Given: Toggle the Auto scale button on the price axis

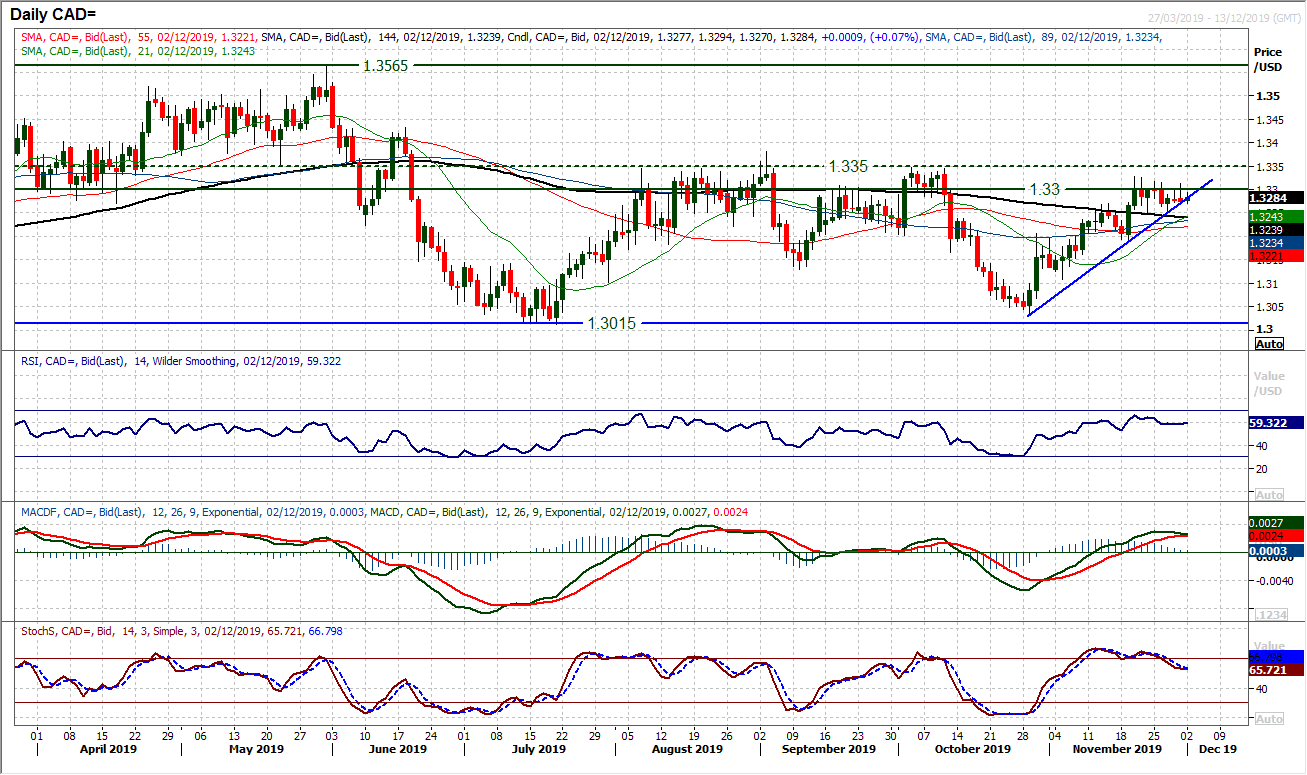Looking at the screenshot, I should pyautogui.click(x=1269, y=344).
